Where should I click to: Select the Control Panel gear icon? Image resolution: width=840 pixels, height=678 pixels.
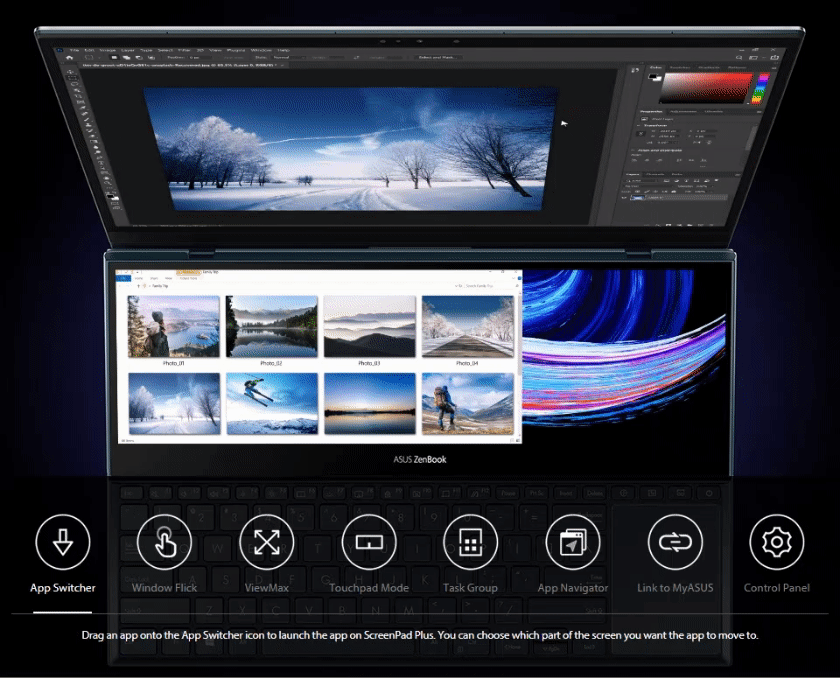pyautogui.click(x=777, y=541)
